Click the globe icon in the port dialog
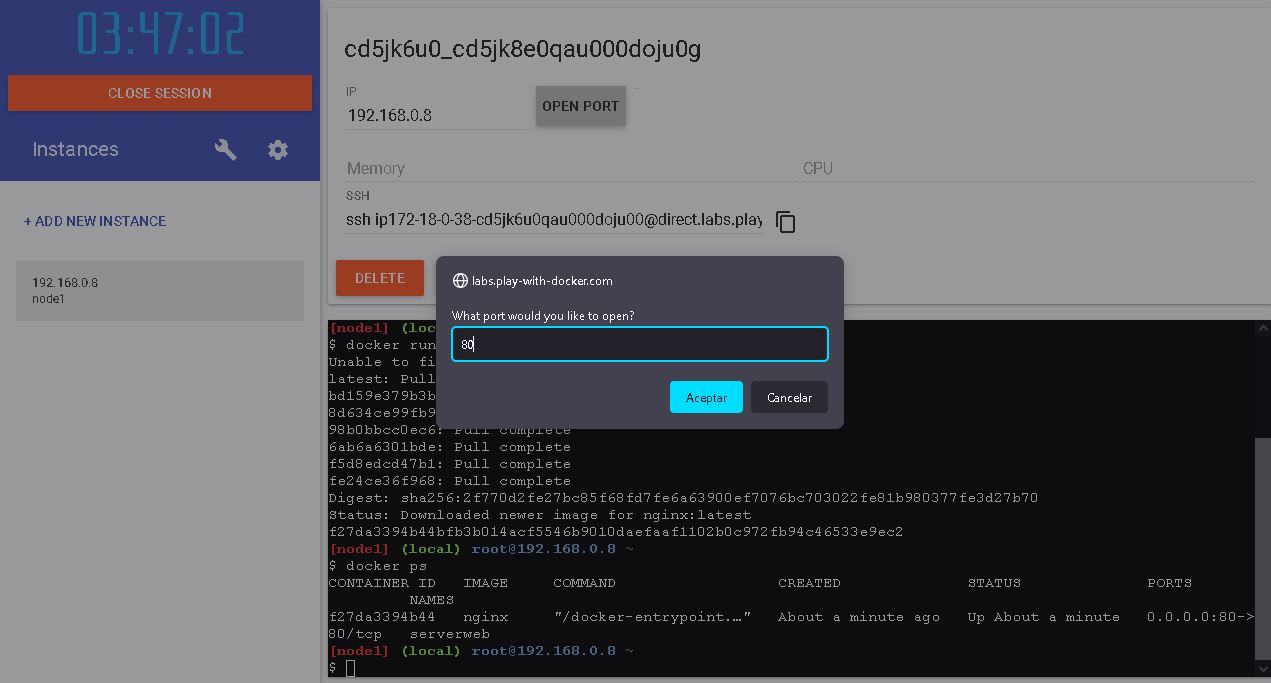The width and height of the screenshot is (1271, 683). pyautogui.click(x=459, y=281)
